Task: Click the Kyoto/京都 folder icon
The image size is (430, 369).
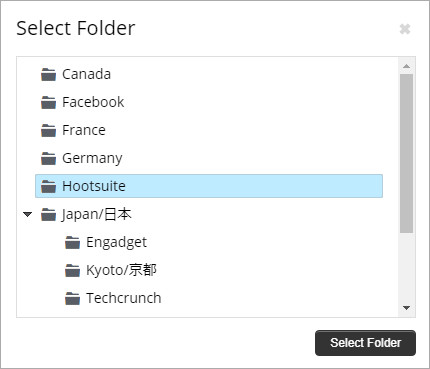Action: (72, 271)
